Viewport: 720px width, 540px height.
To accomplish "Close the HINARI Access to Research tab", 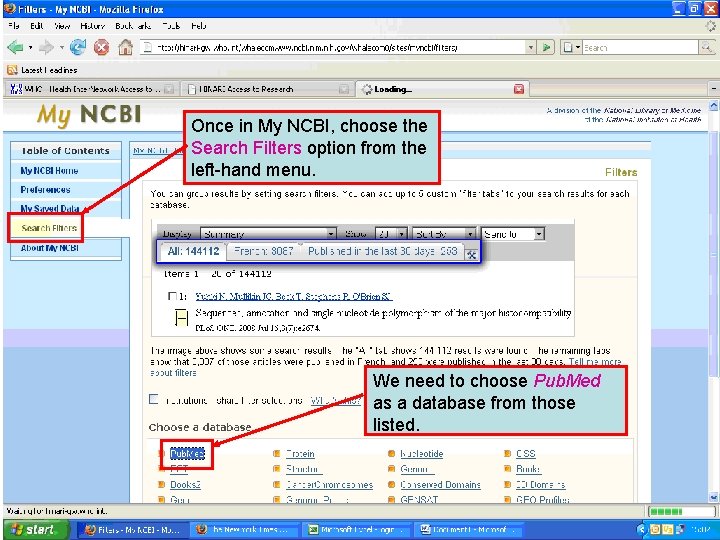I will click(343, 89).
